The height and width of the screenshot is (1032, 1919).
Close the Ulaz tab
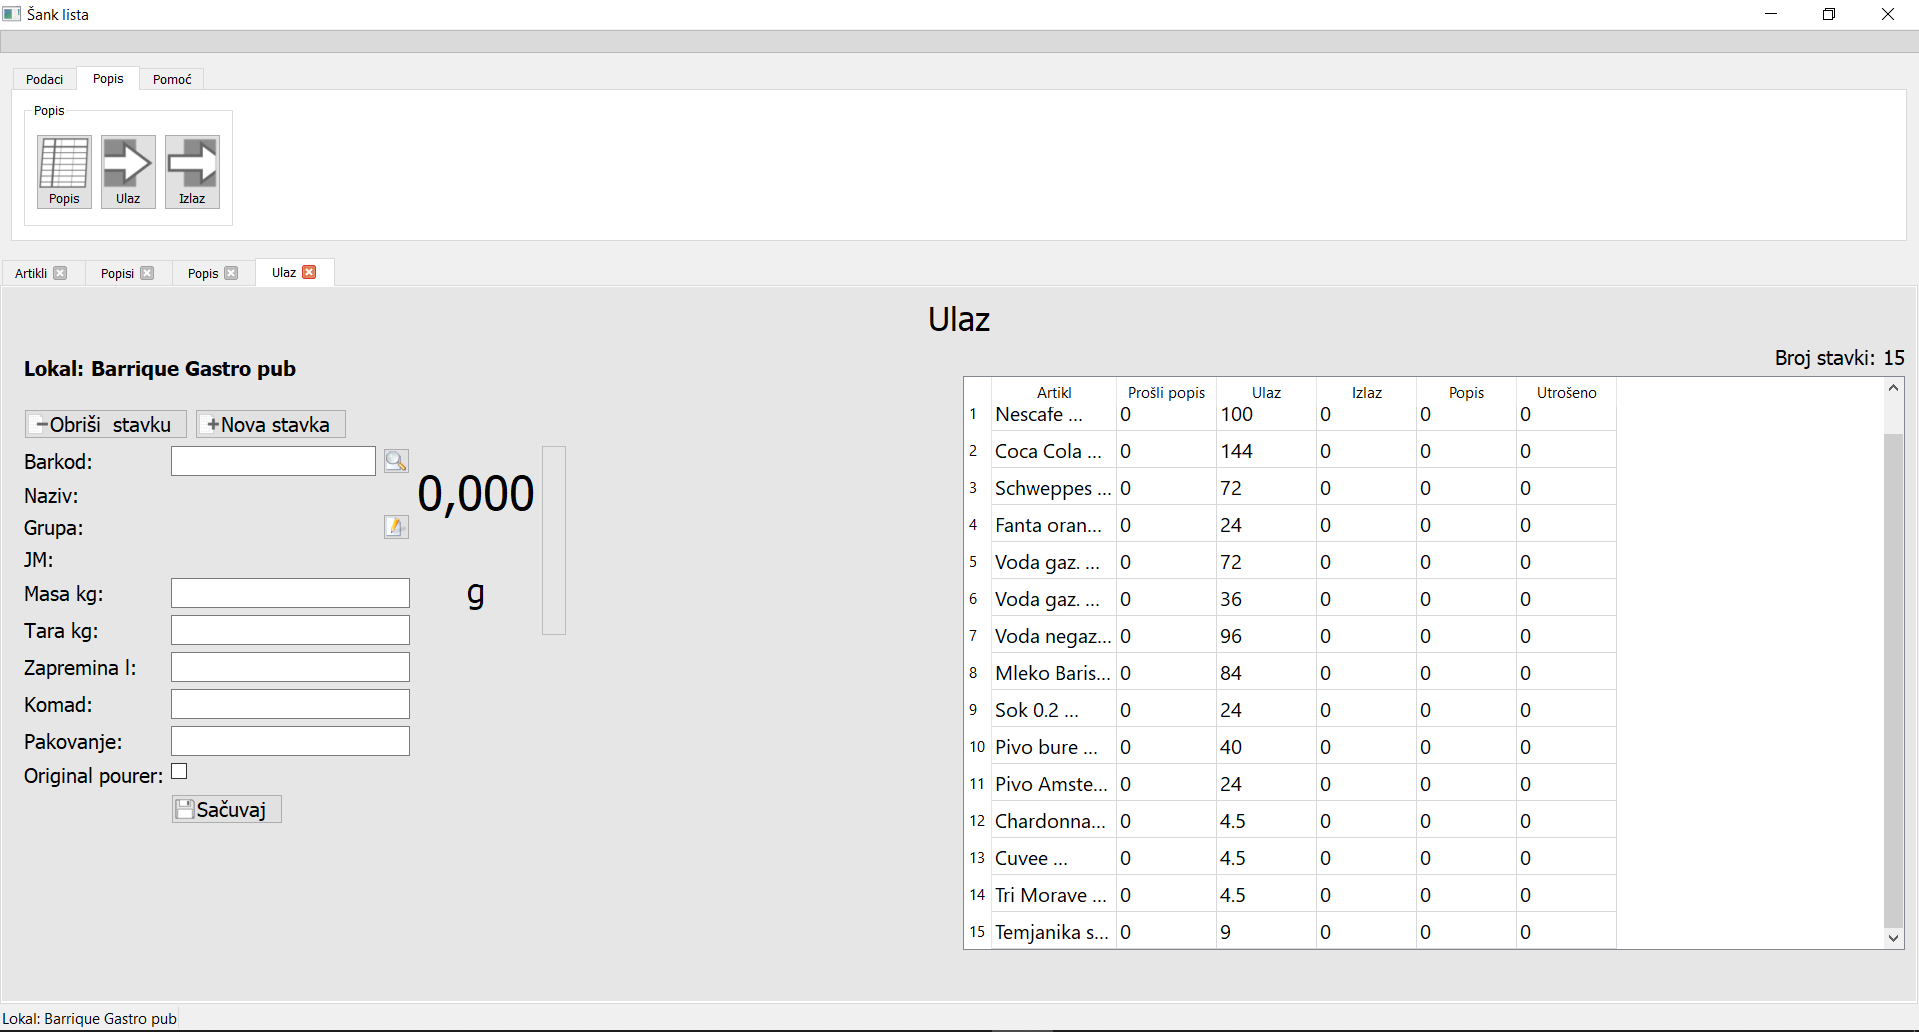[x=310, y=272]
